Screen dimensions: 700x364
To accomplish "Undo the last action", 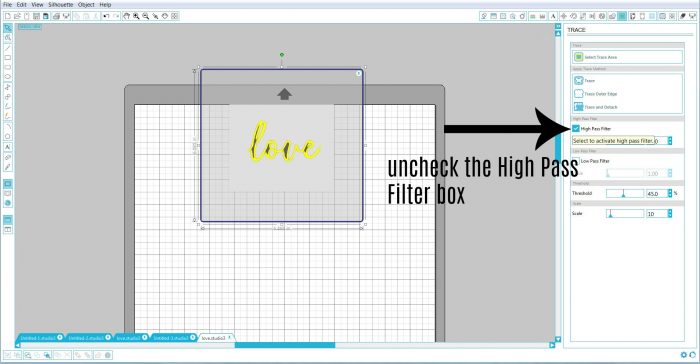I will tap(106, 16).
